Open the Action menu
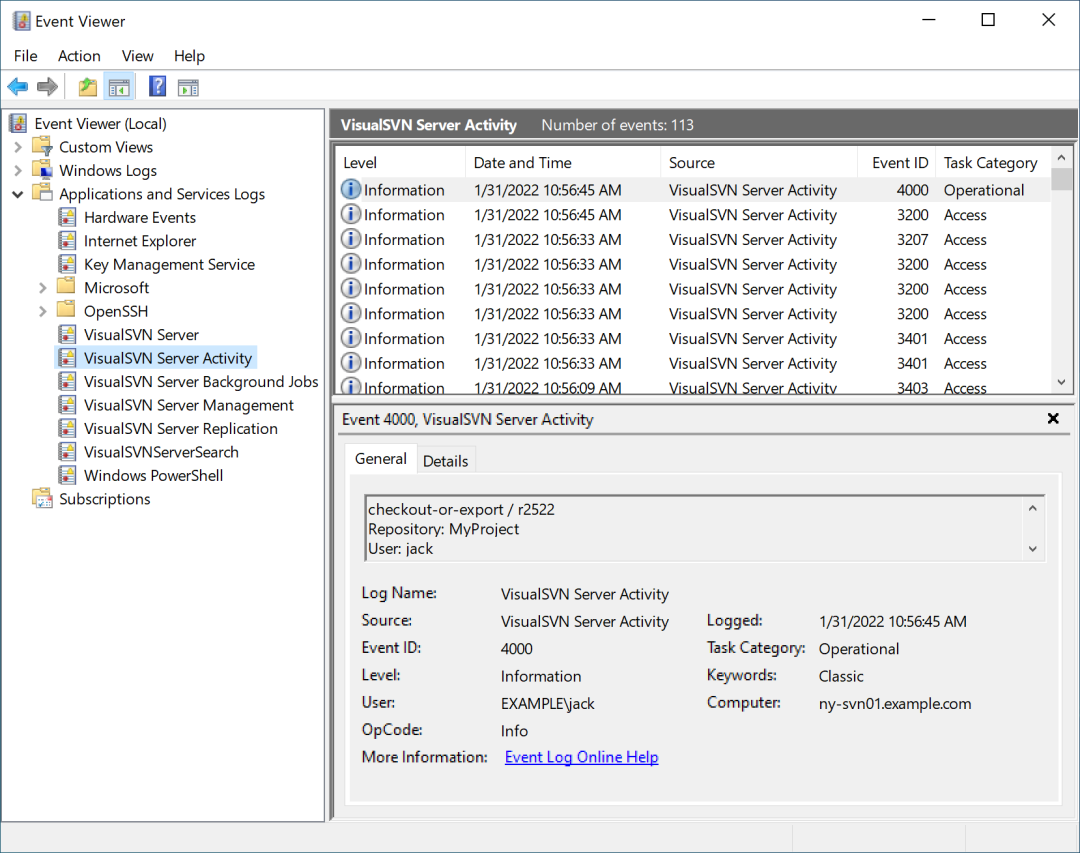Screen dimensions: 1080x853 (79, 56)
